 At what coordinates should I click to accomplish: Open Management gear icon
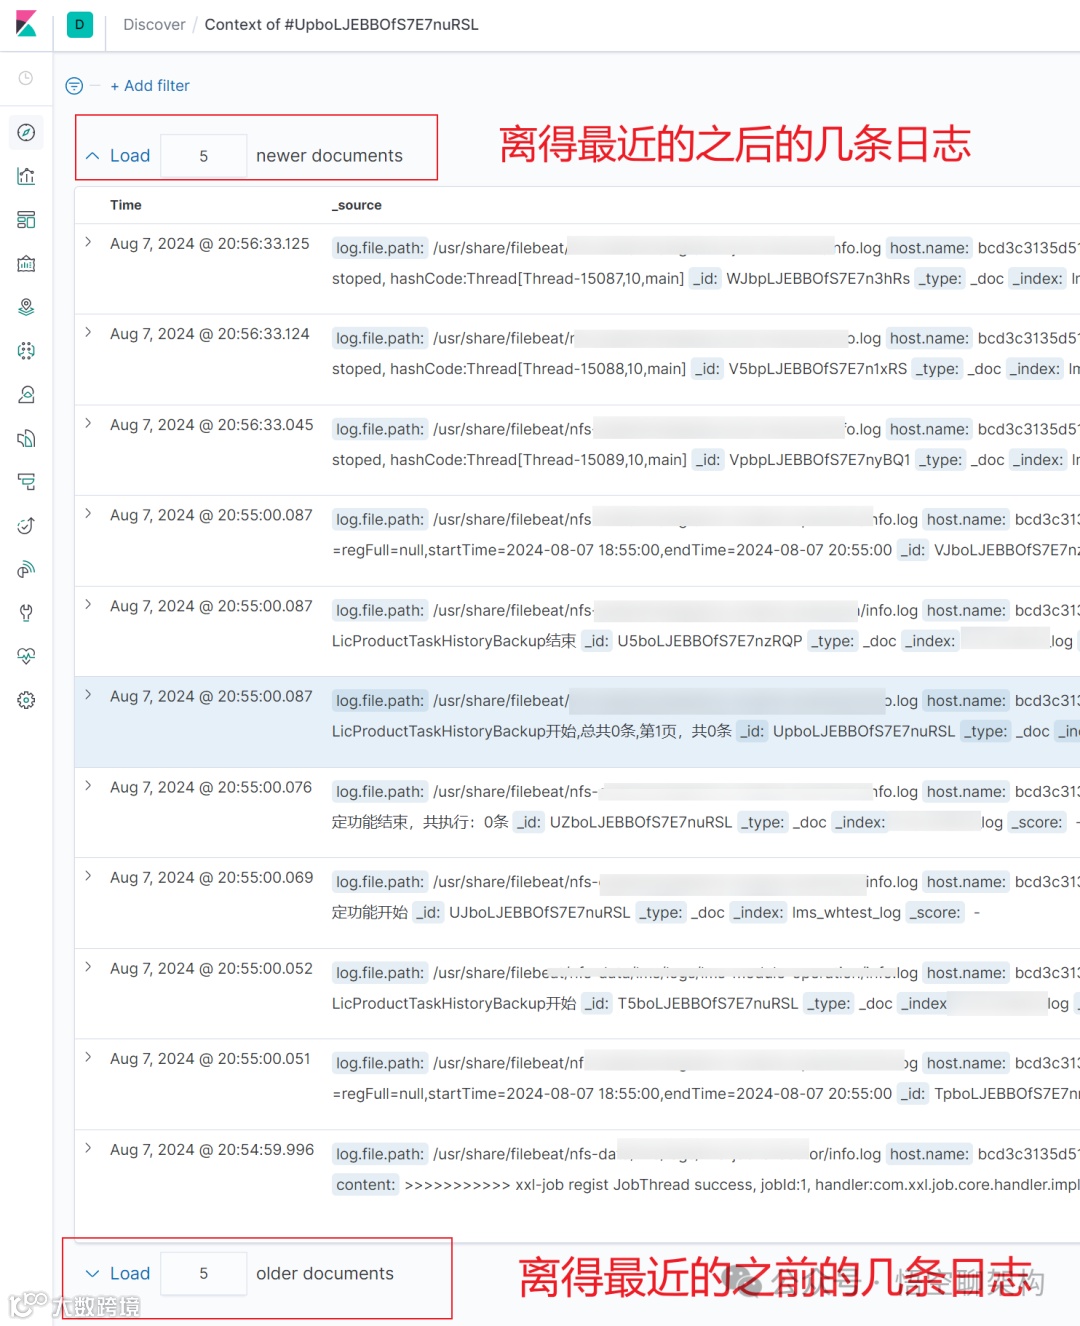[x=26, y=700]
